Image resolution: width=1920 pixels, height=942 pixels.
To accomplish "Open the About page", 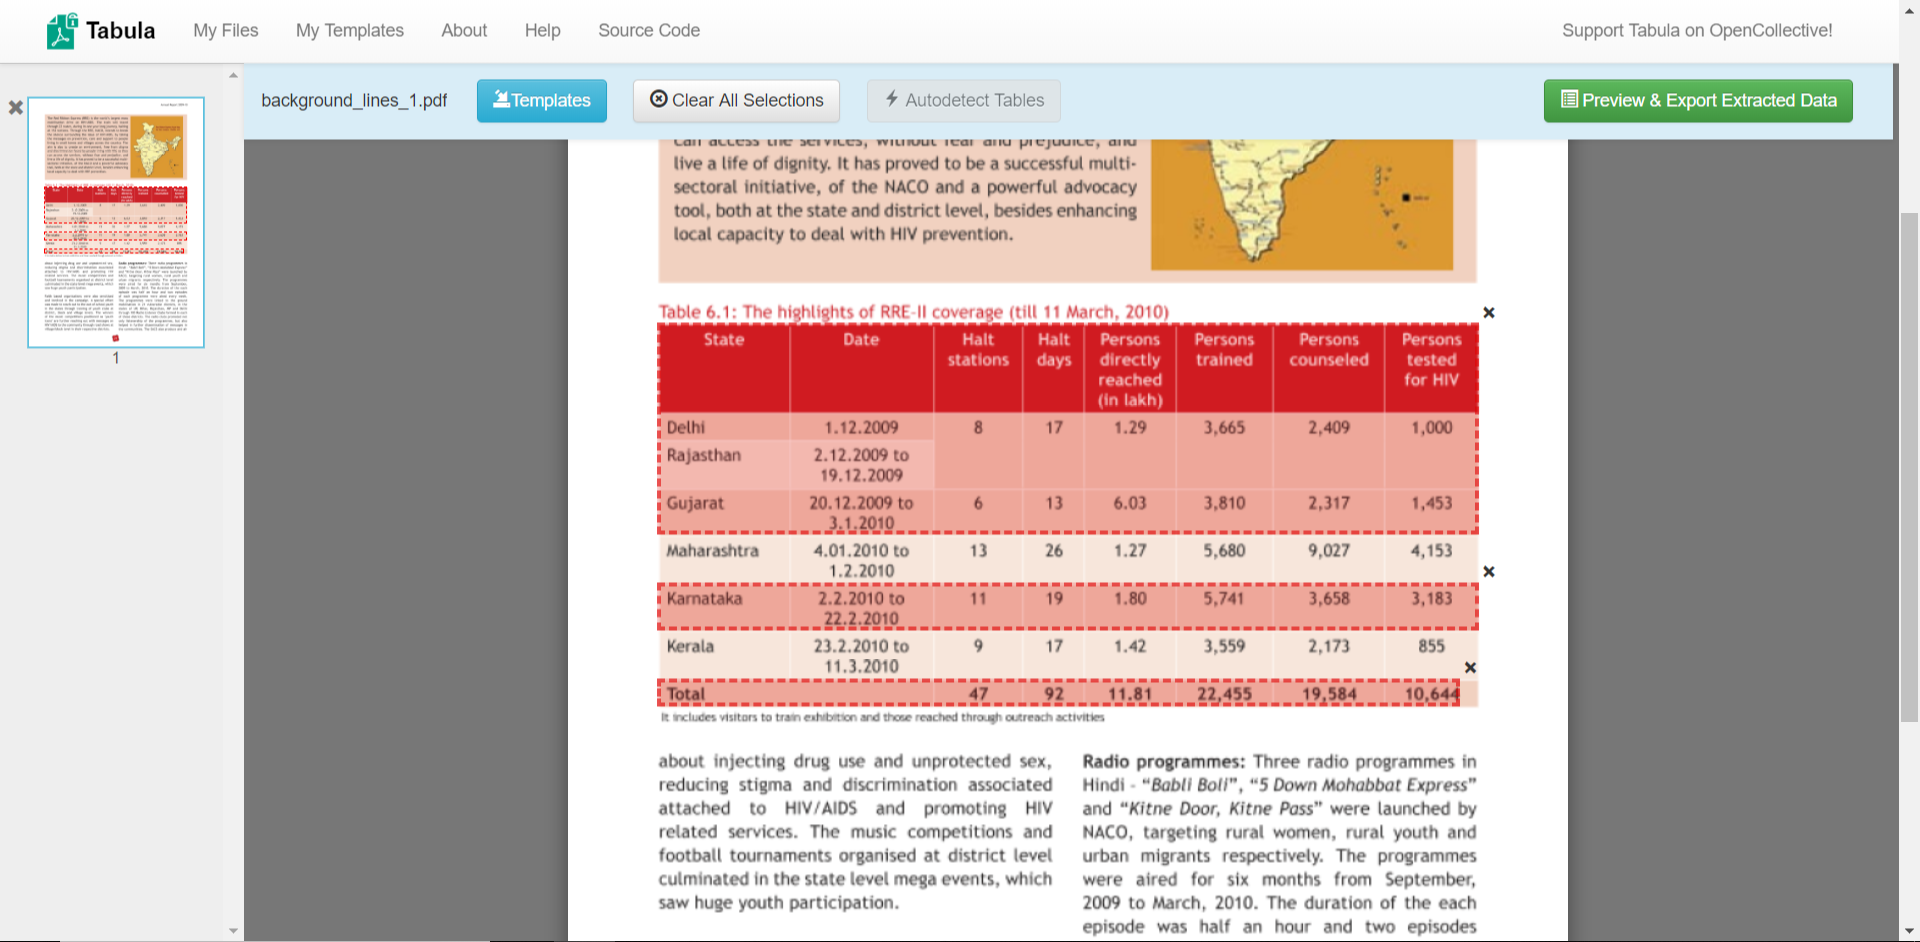I will pos(464,31).
